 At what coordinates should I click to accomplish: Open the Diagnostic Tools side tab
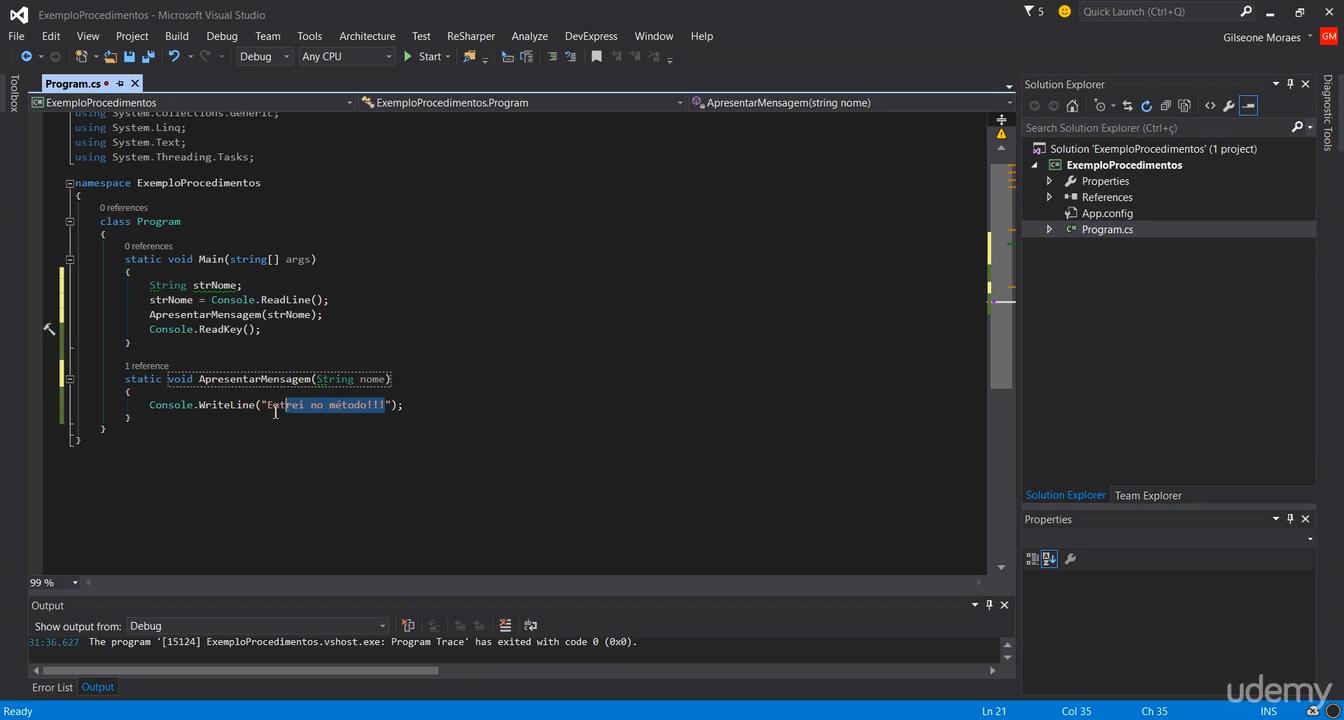(1328, 113)
